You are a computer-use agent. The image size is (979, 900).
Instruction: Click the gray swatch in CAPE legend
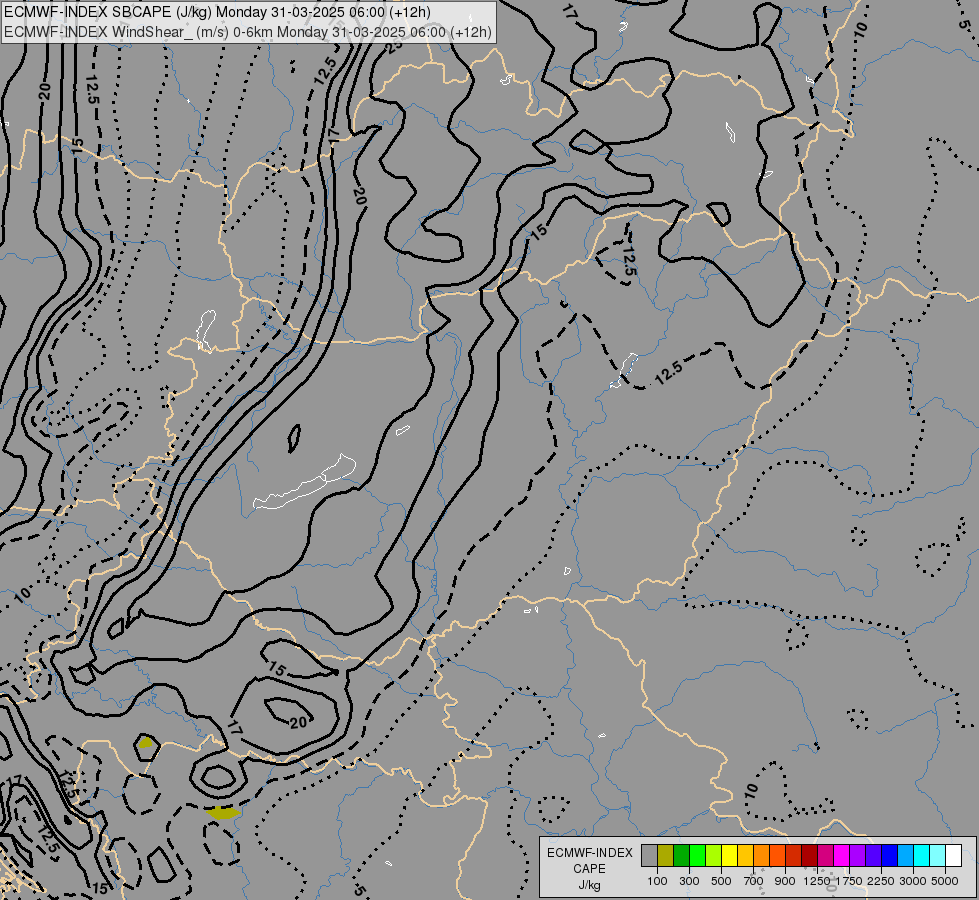(649, 856)
